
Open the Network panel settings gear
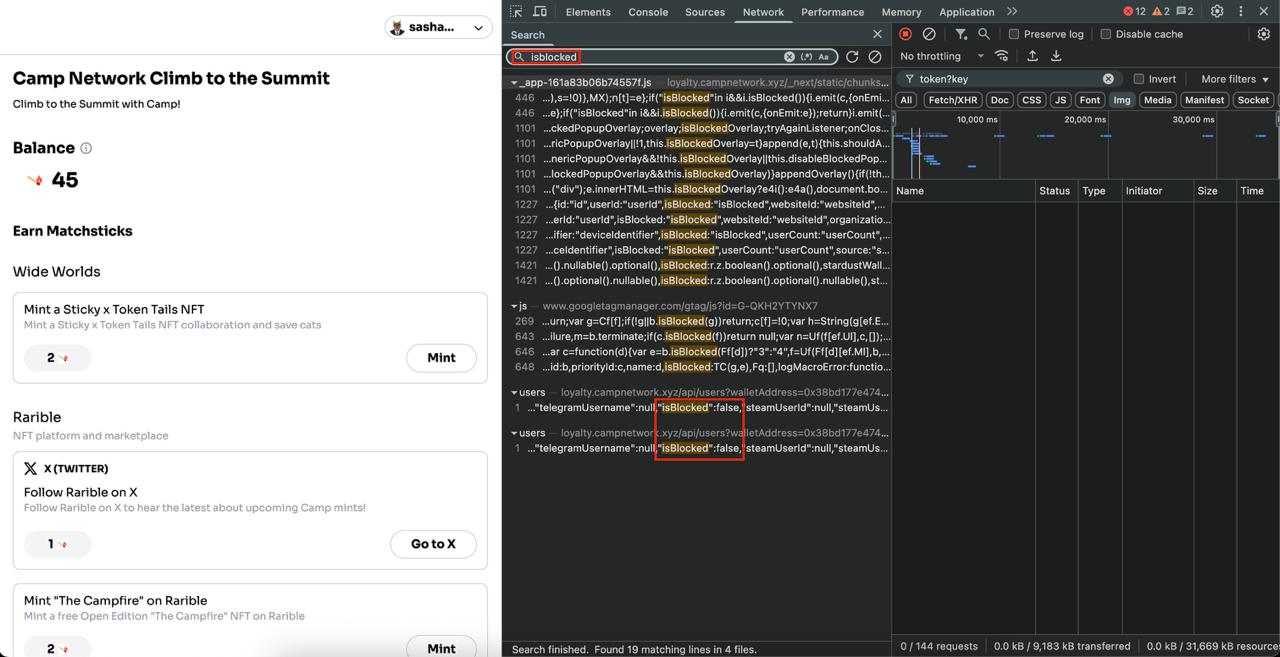point(1264,34)
